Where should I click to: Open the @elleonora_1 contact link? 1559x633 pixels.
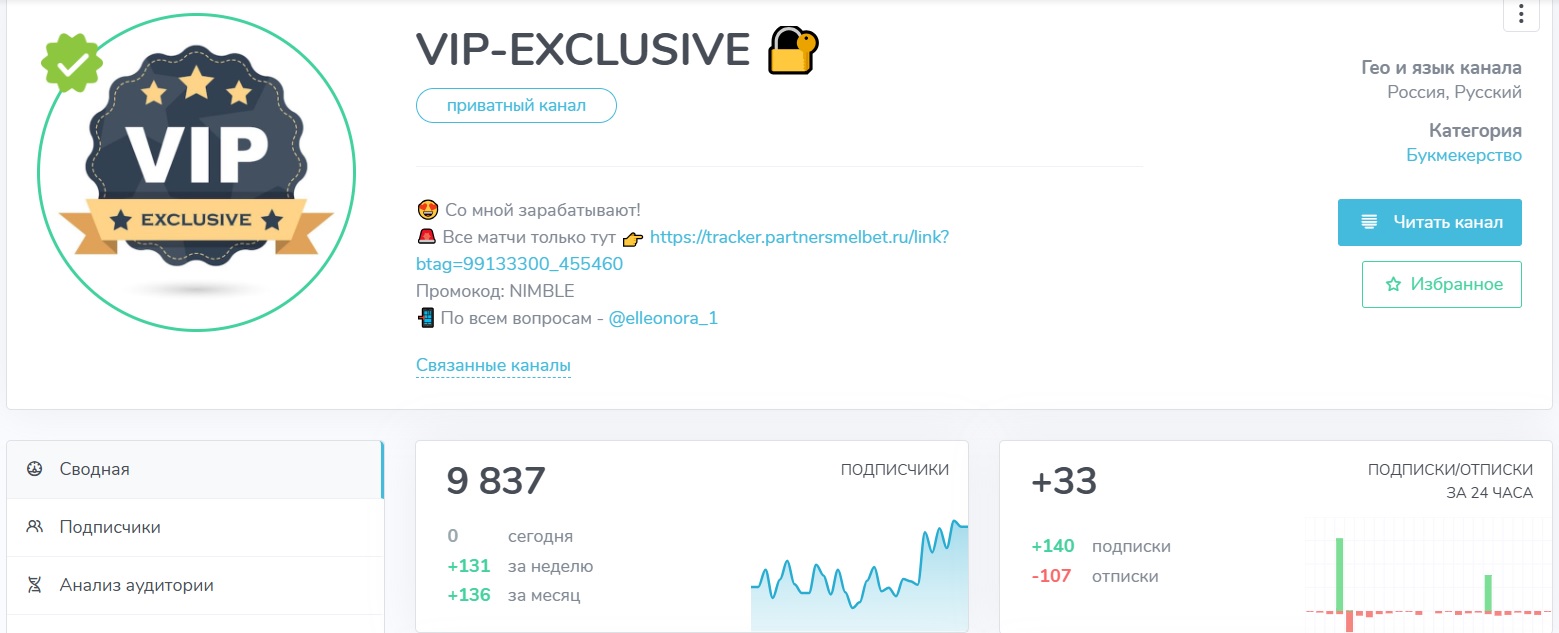click(663, 318)
